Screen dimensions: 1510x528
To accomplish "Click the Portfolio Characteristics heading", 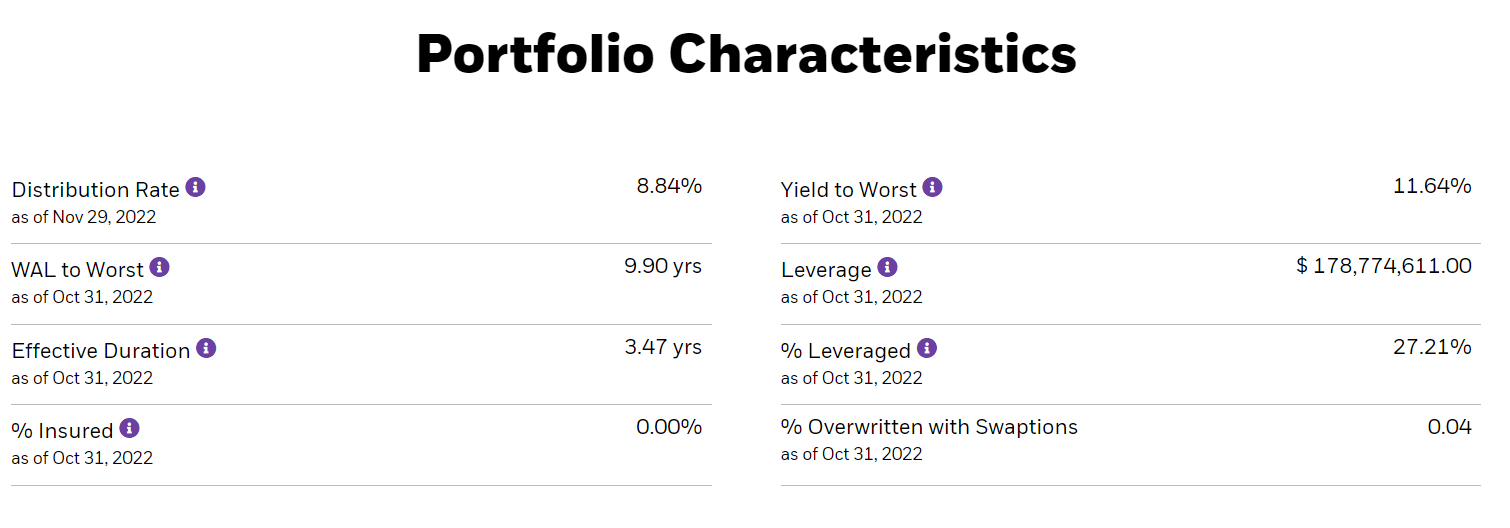I will [746, 54].
